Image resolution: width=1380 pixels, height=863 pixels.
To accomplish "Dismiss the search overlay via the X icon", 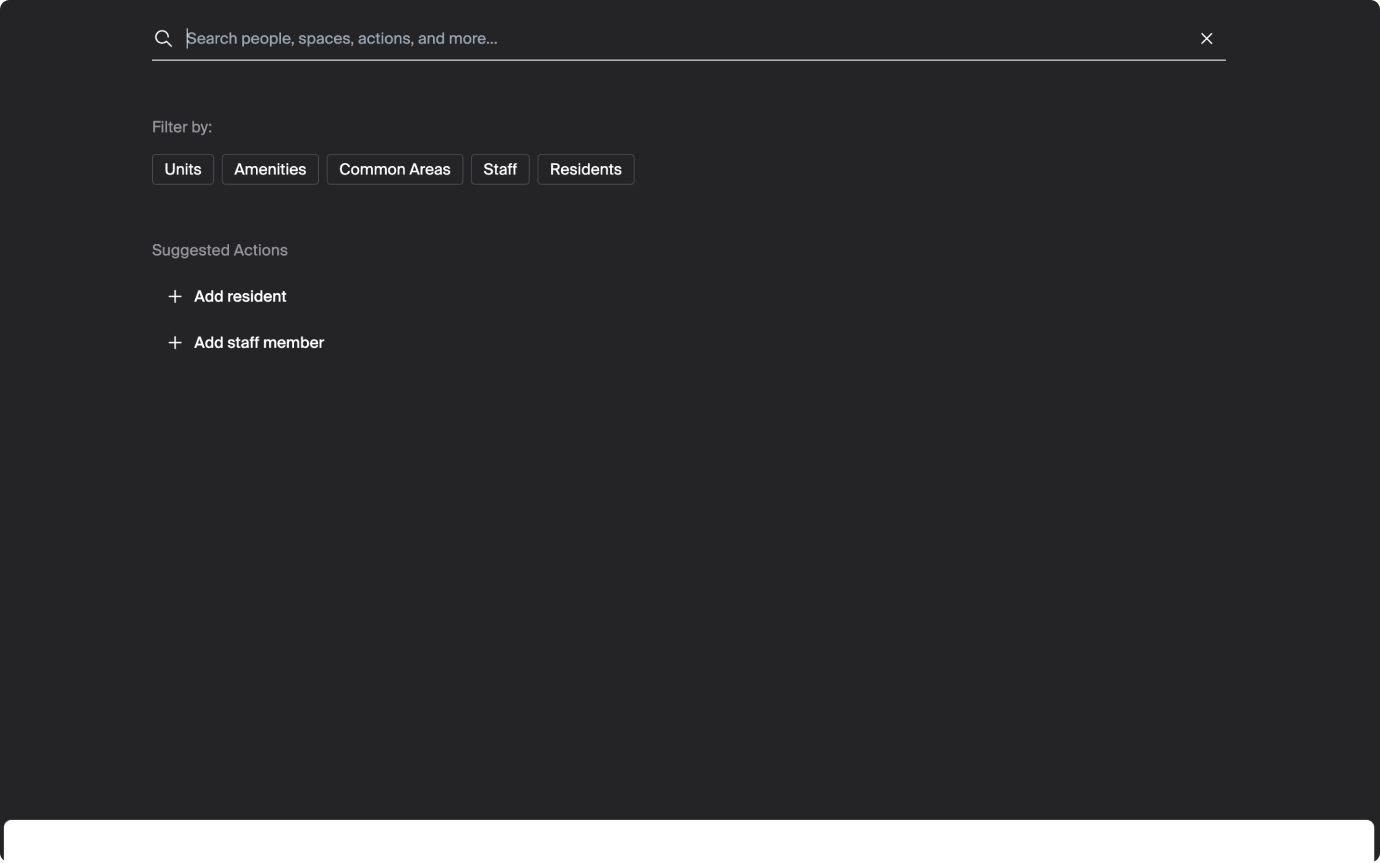I will [1206, 38].
